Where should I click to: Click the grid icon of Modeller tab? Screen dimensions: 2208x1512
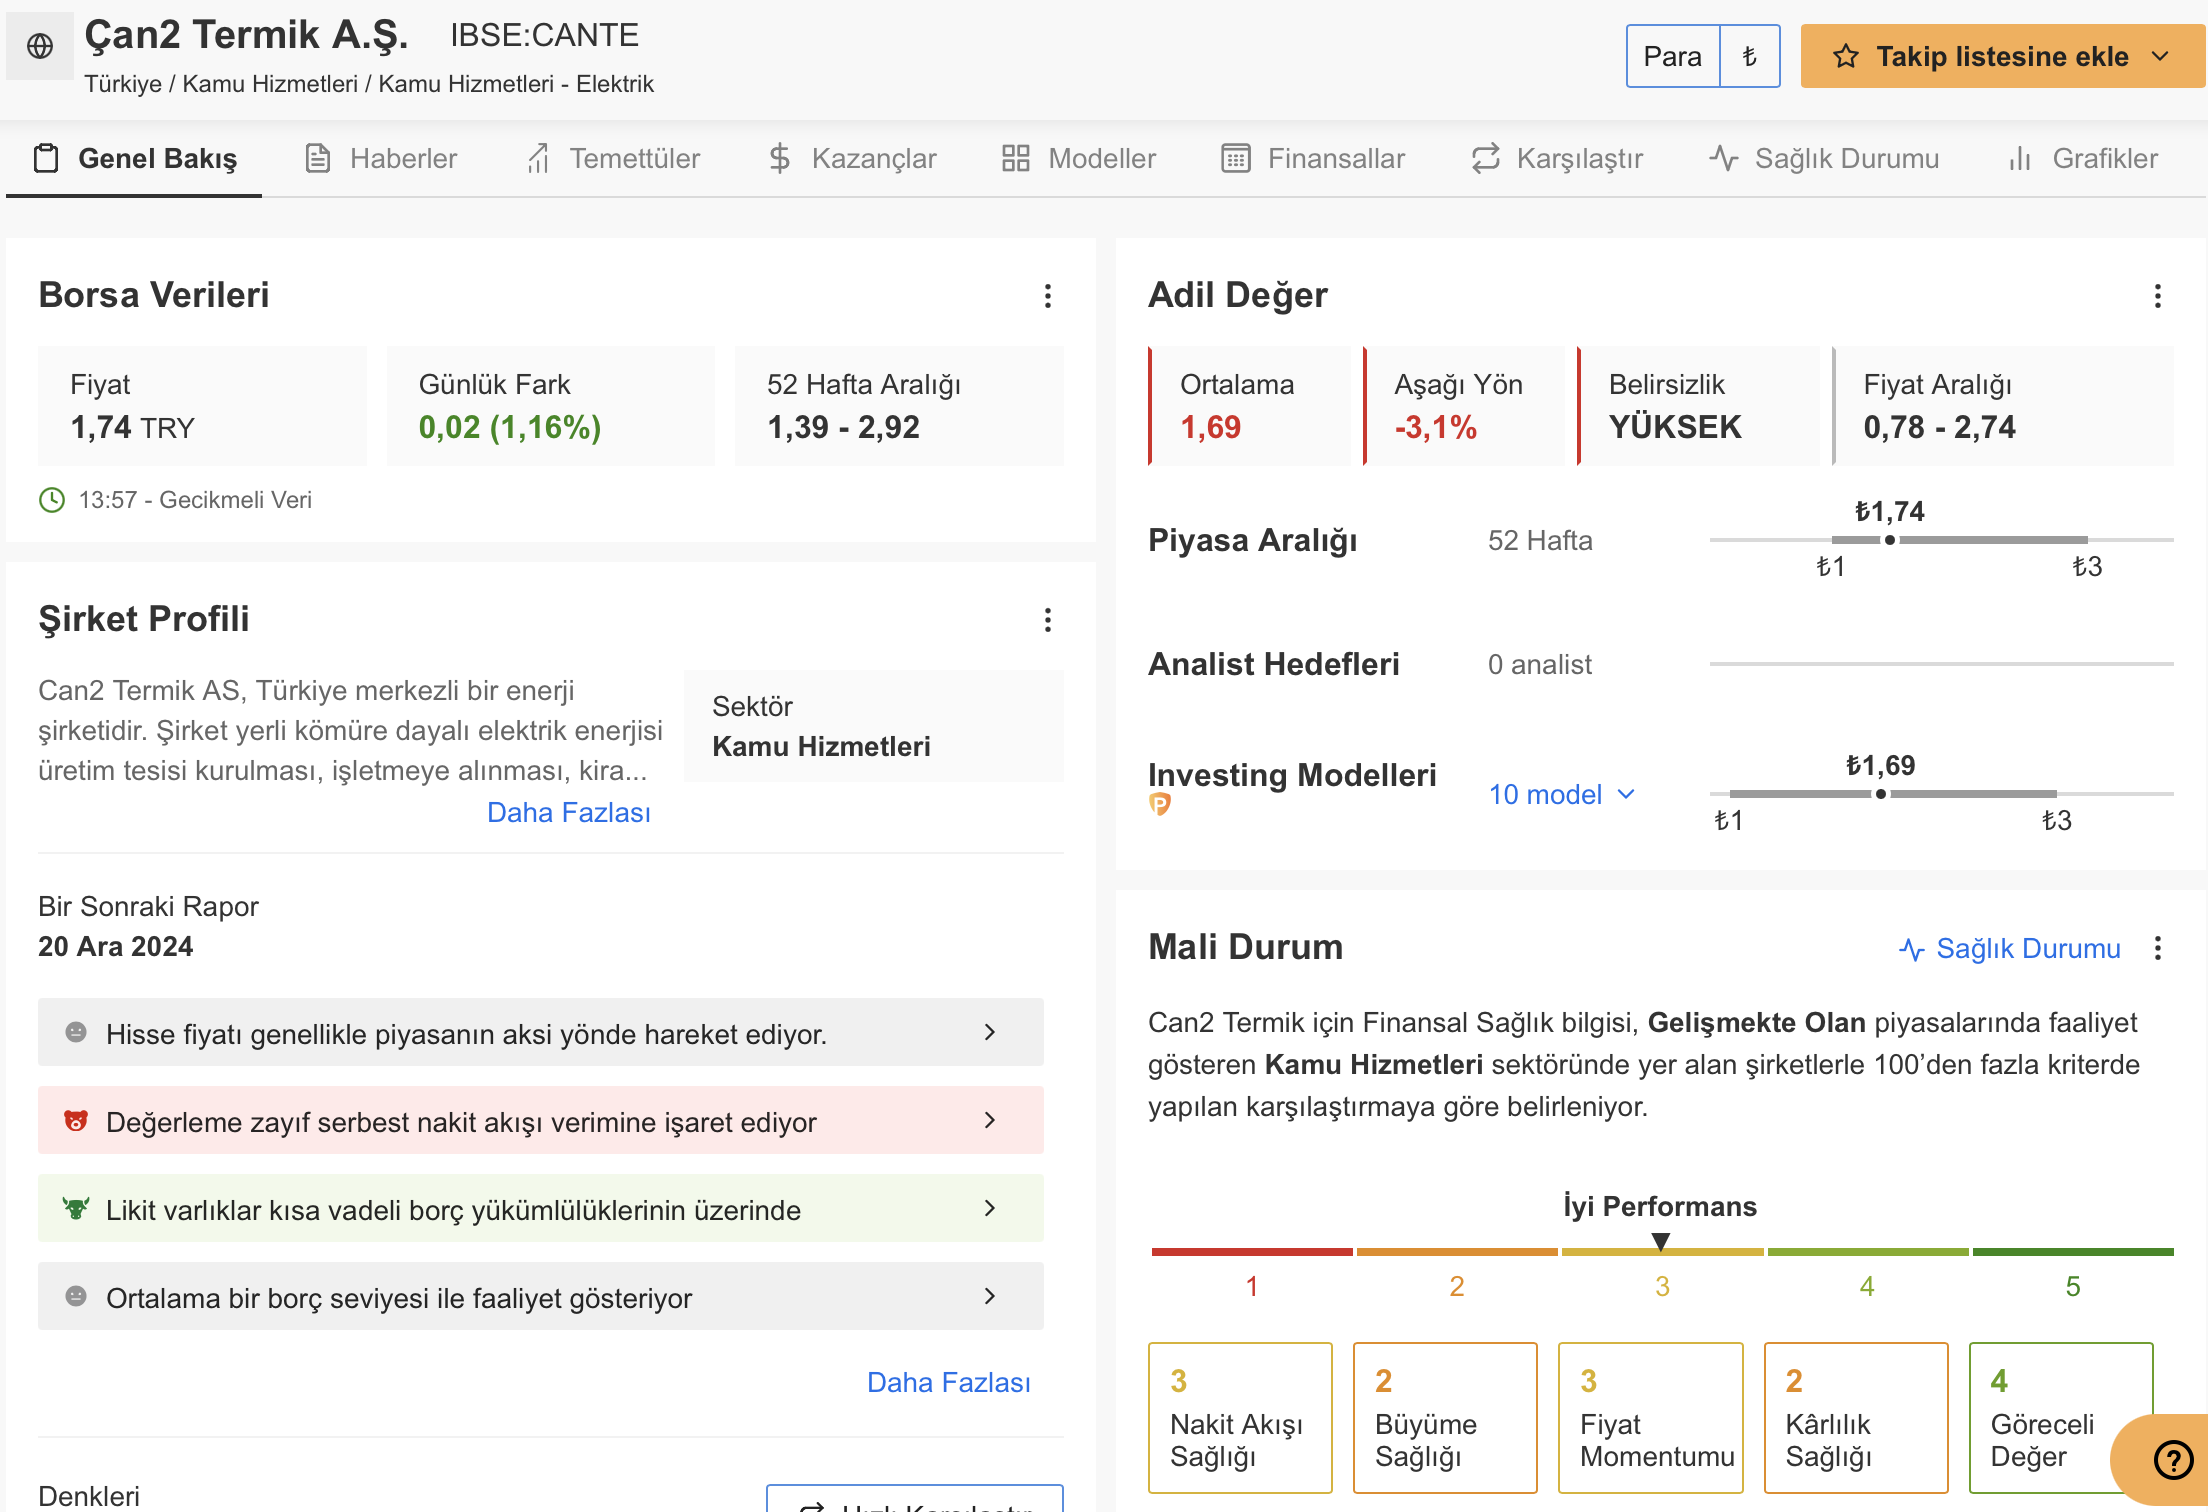pos(1016,158)
